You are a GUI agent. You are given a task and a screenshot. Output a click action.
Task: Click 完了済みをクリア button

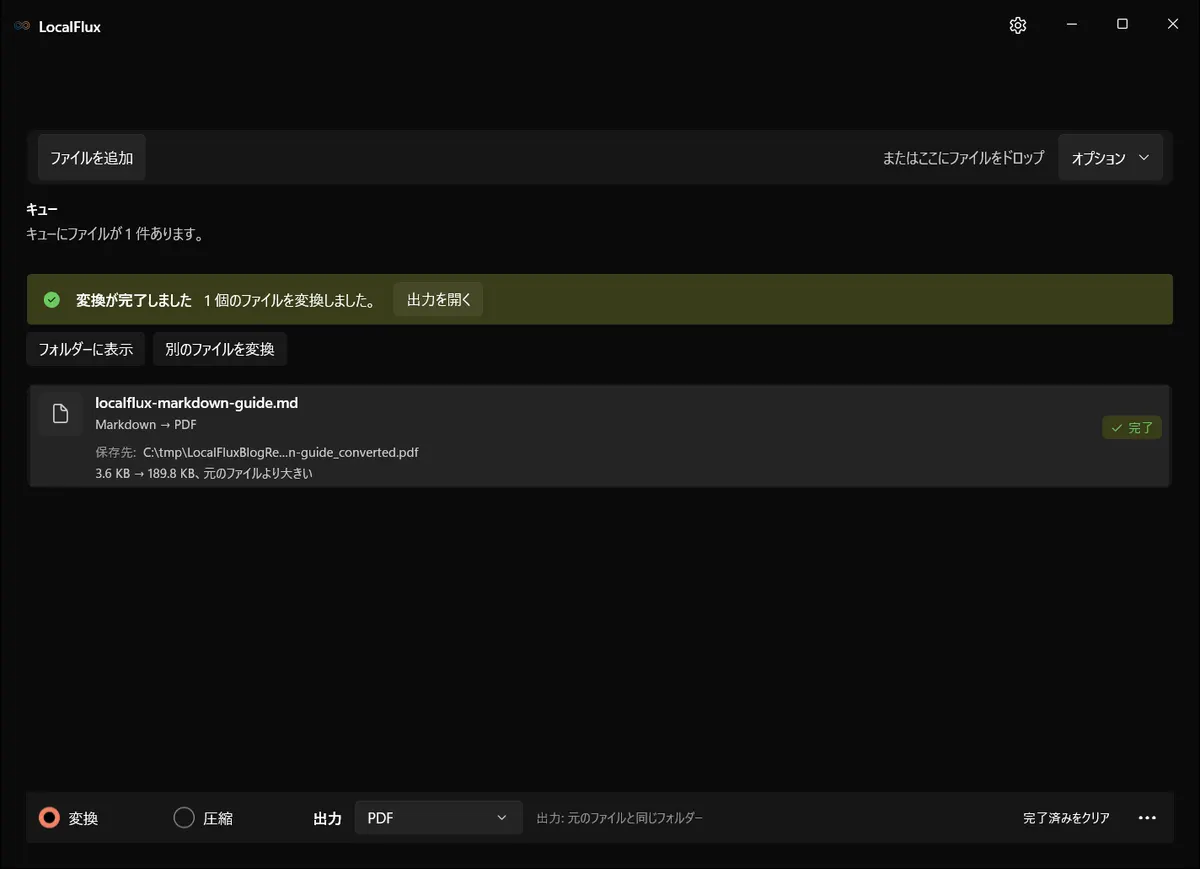[1066, 818]
